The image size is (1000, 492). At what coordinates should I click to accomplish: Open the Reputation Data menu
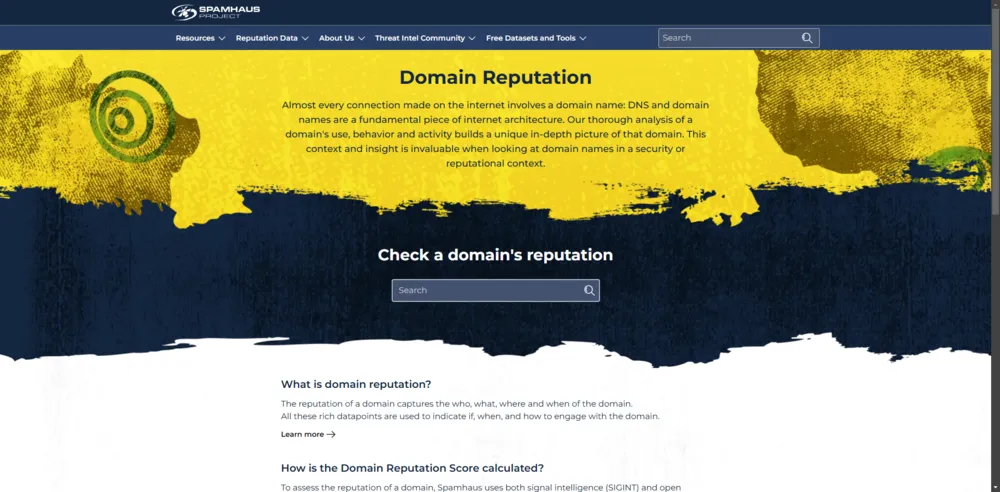[x=272, y=38]
